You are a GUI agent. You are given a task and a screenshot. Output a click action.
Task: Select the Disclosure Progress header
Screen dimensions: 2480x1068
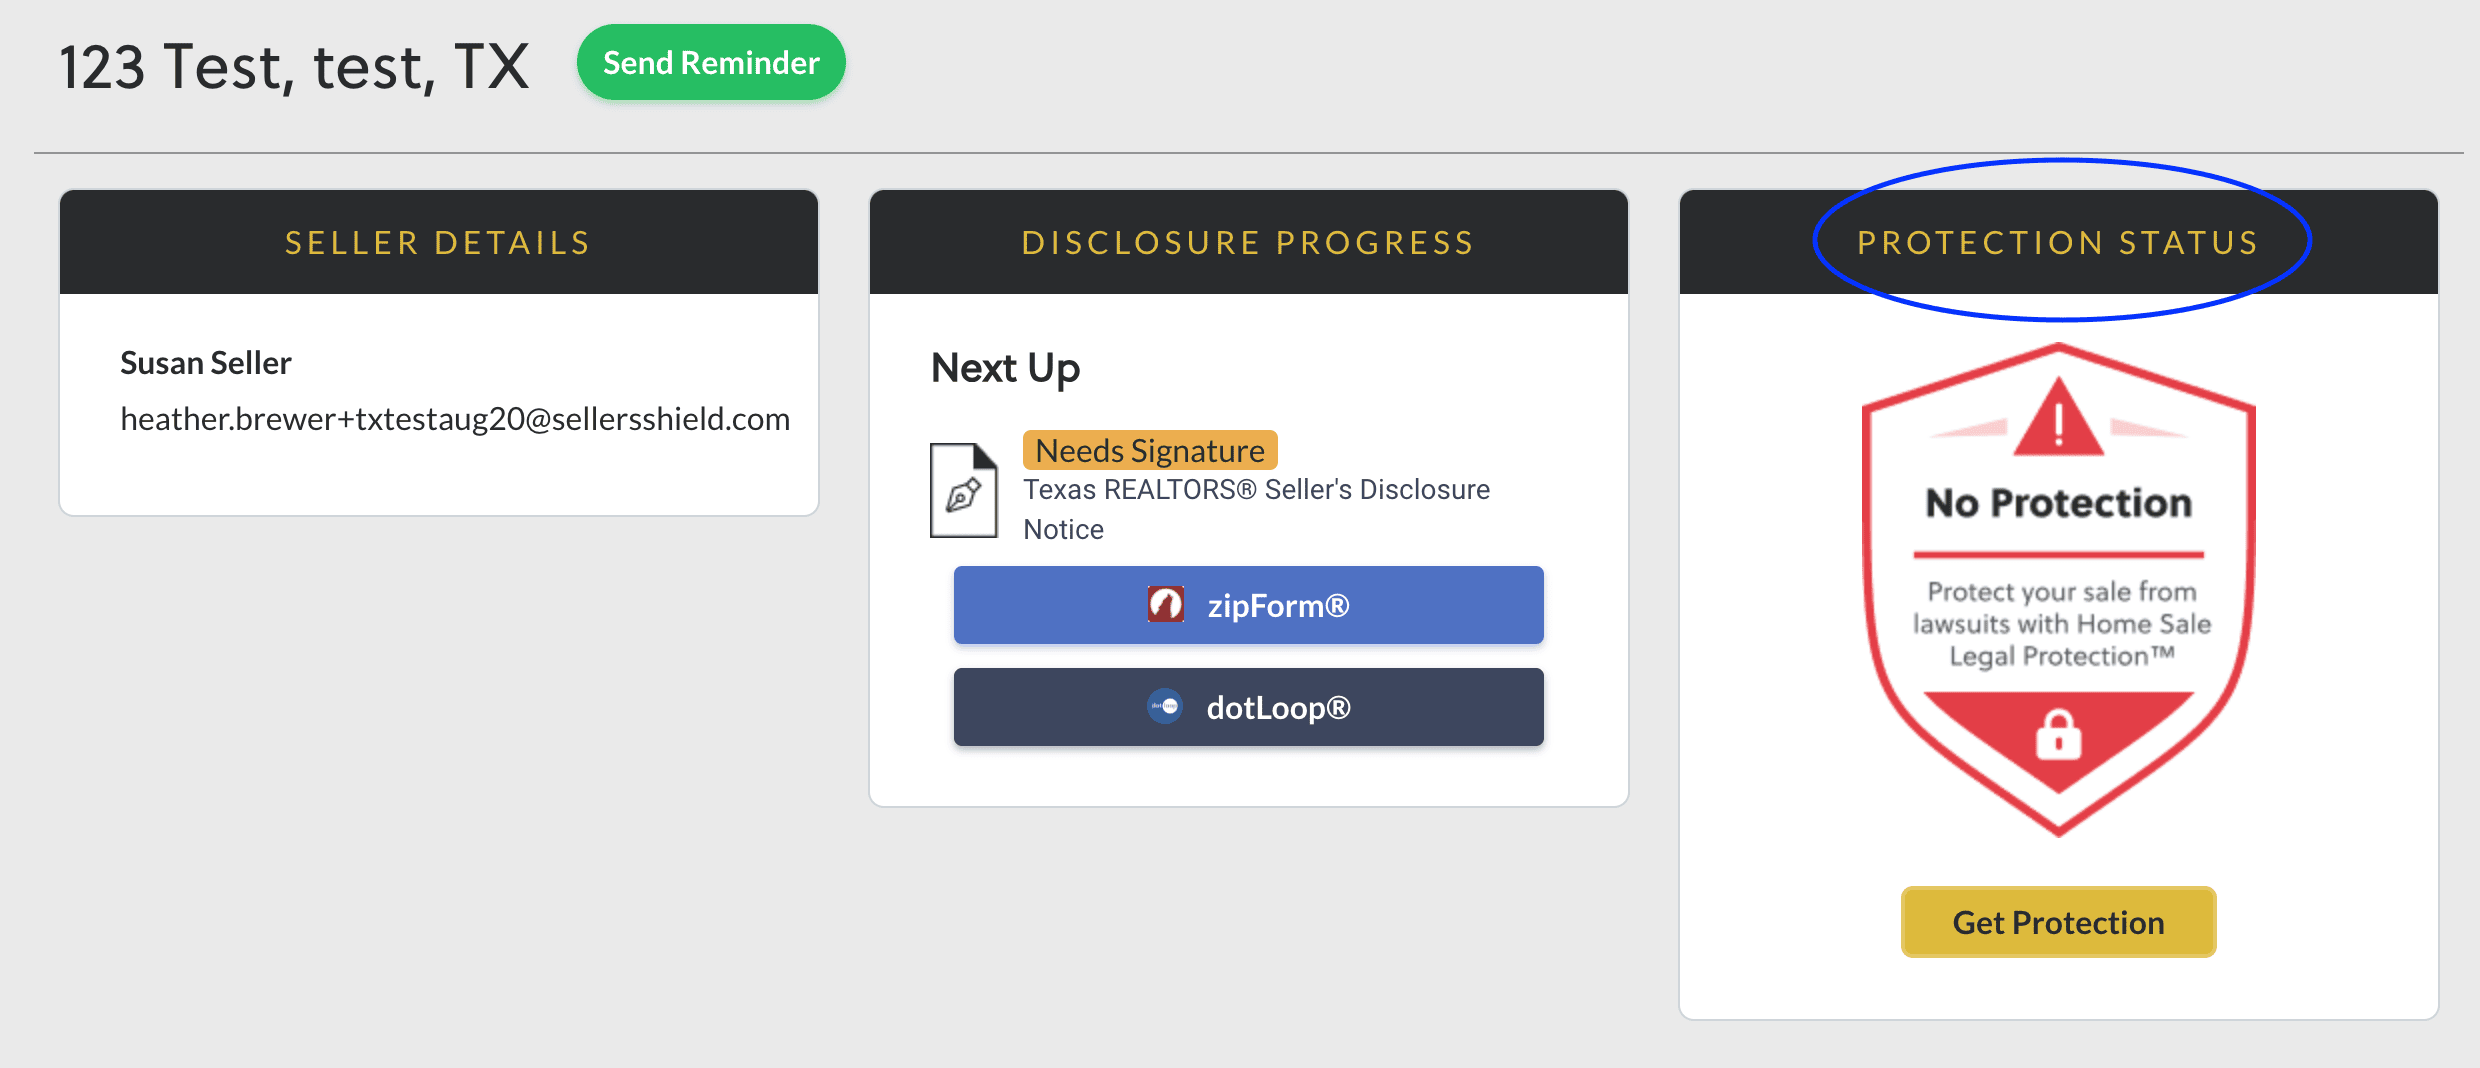pyautogui.click(x=1248, y=242)
